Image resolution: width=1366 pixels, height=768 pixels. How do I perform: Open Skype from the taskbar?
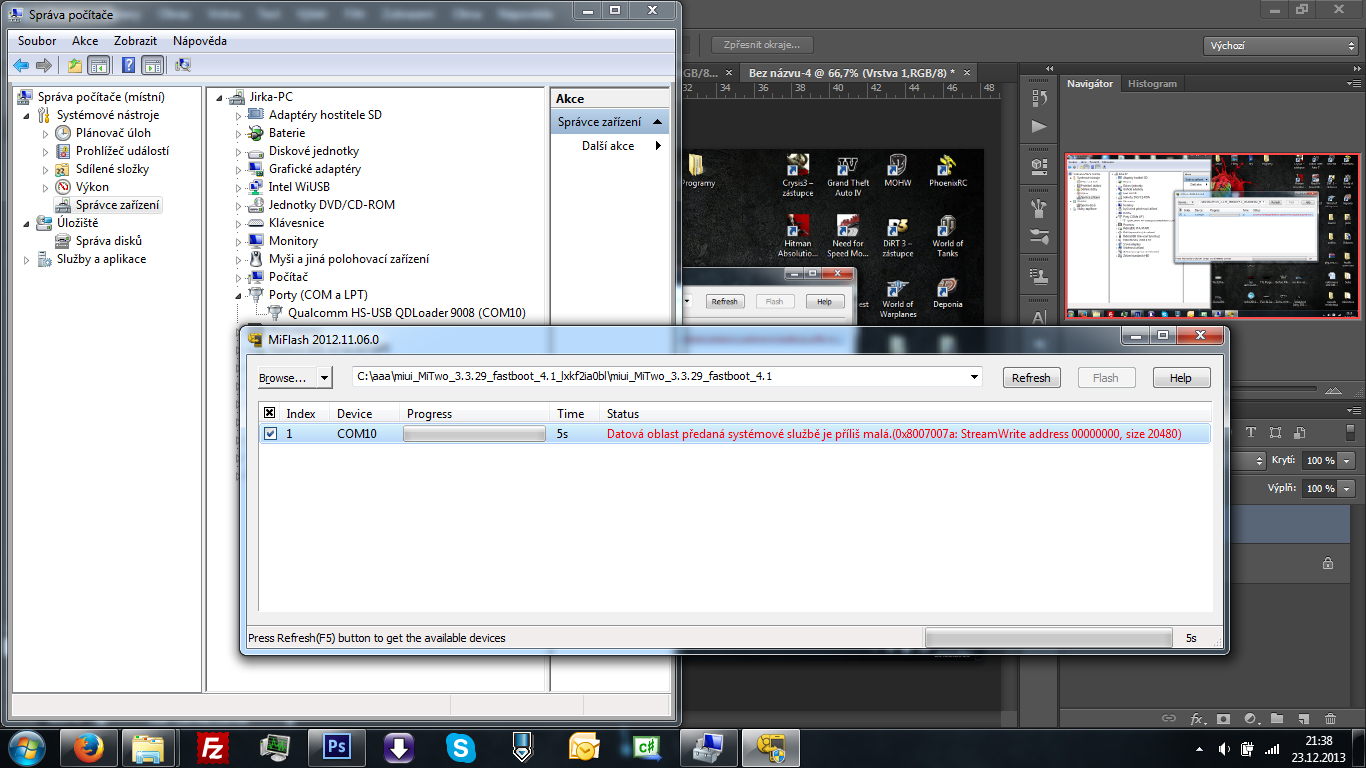point(461,747)
